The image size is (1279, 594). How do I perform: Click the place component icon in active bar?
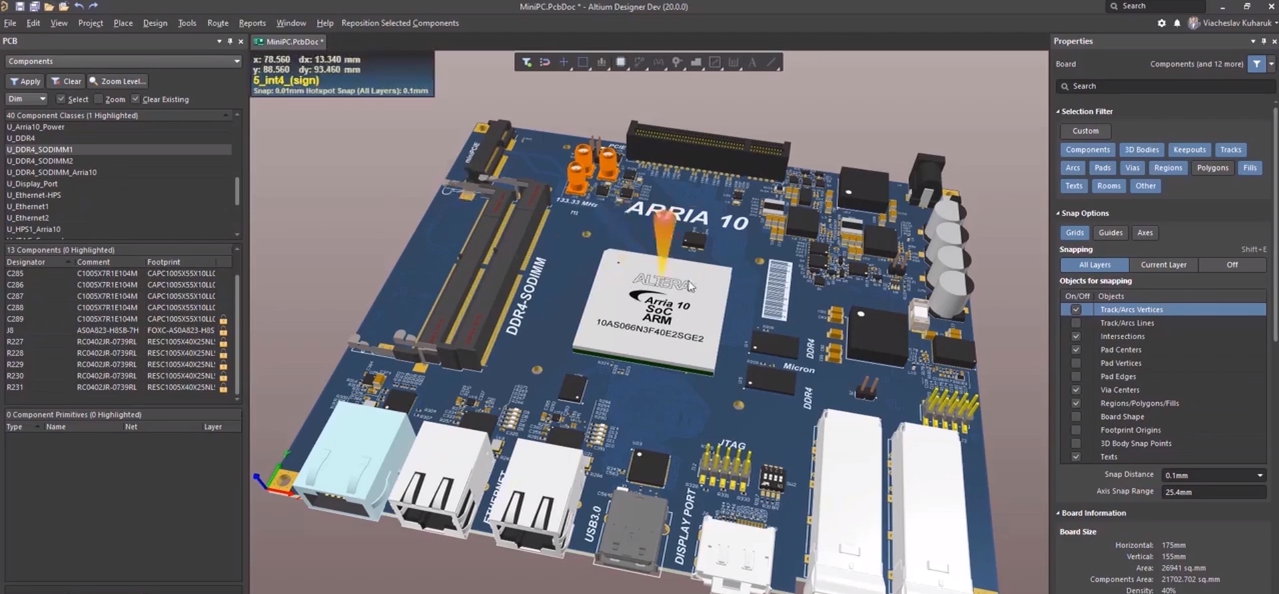[620, 62]
